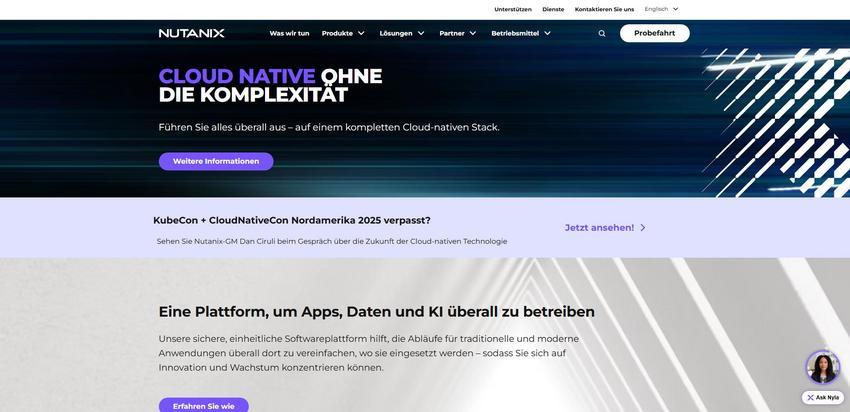Close the Ask Nyla chat bubble
This screenshot has height=412, width=850.
(810, 397)
